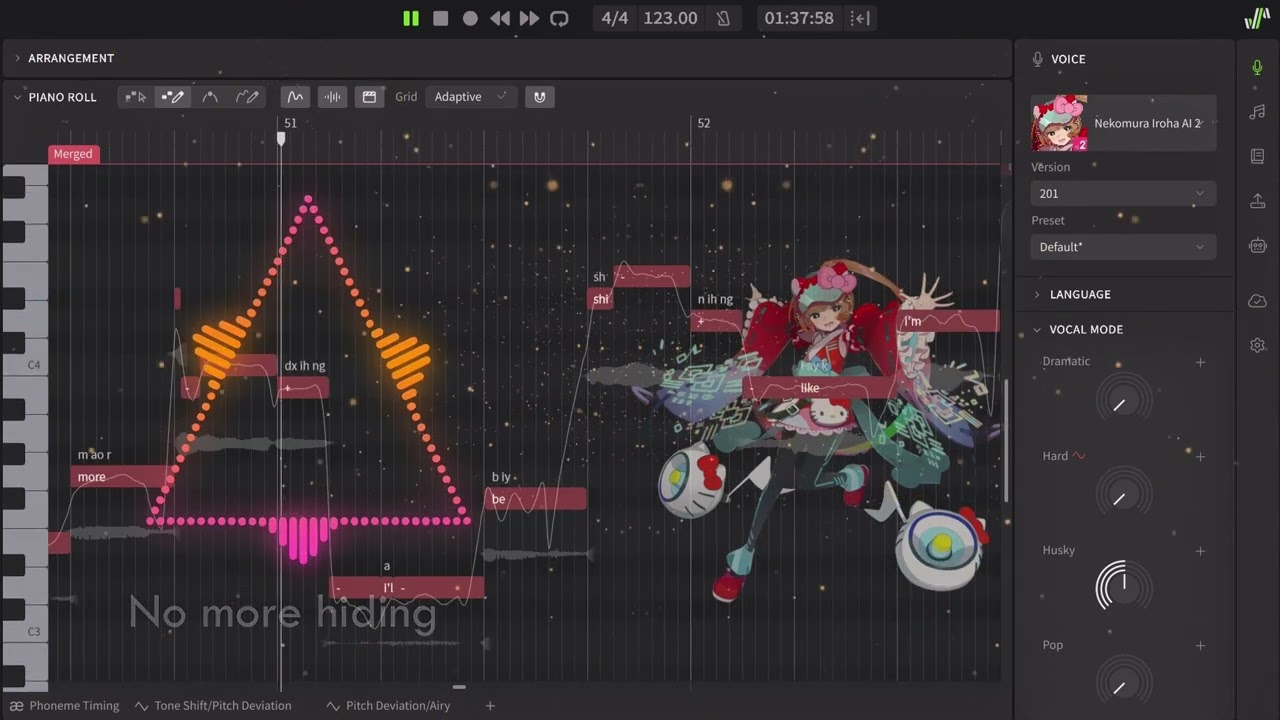
Task: Fast forward with the double right arrow
Action: pos(529,18)
